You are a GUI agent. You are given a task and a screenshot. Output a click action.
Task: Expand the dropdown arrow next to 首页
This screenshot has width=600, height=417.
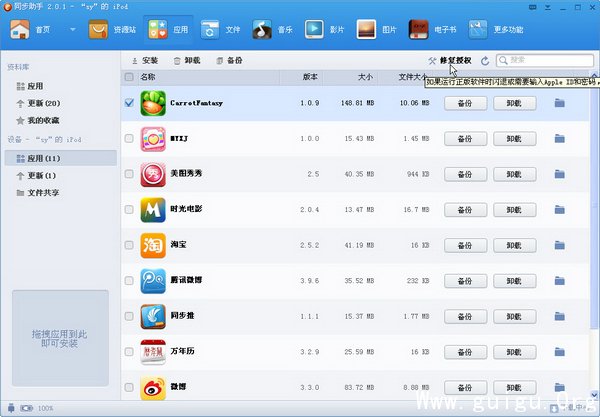[72, 29]
